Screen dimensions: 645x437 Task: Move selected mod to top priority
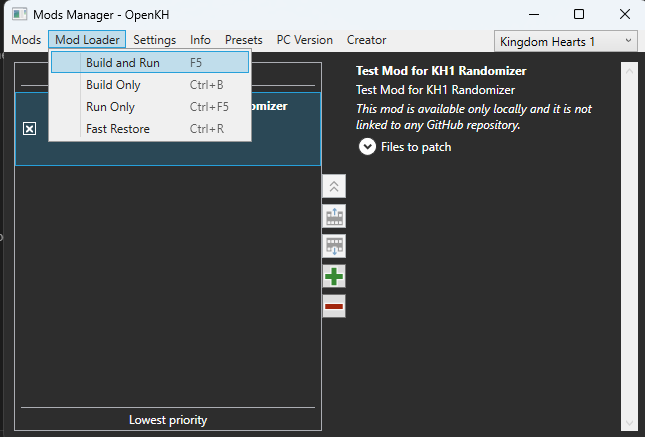tap(334, 186)
